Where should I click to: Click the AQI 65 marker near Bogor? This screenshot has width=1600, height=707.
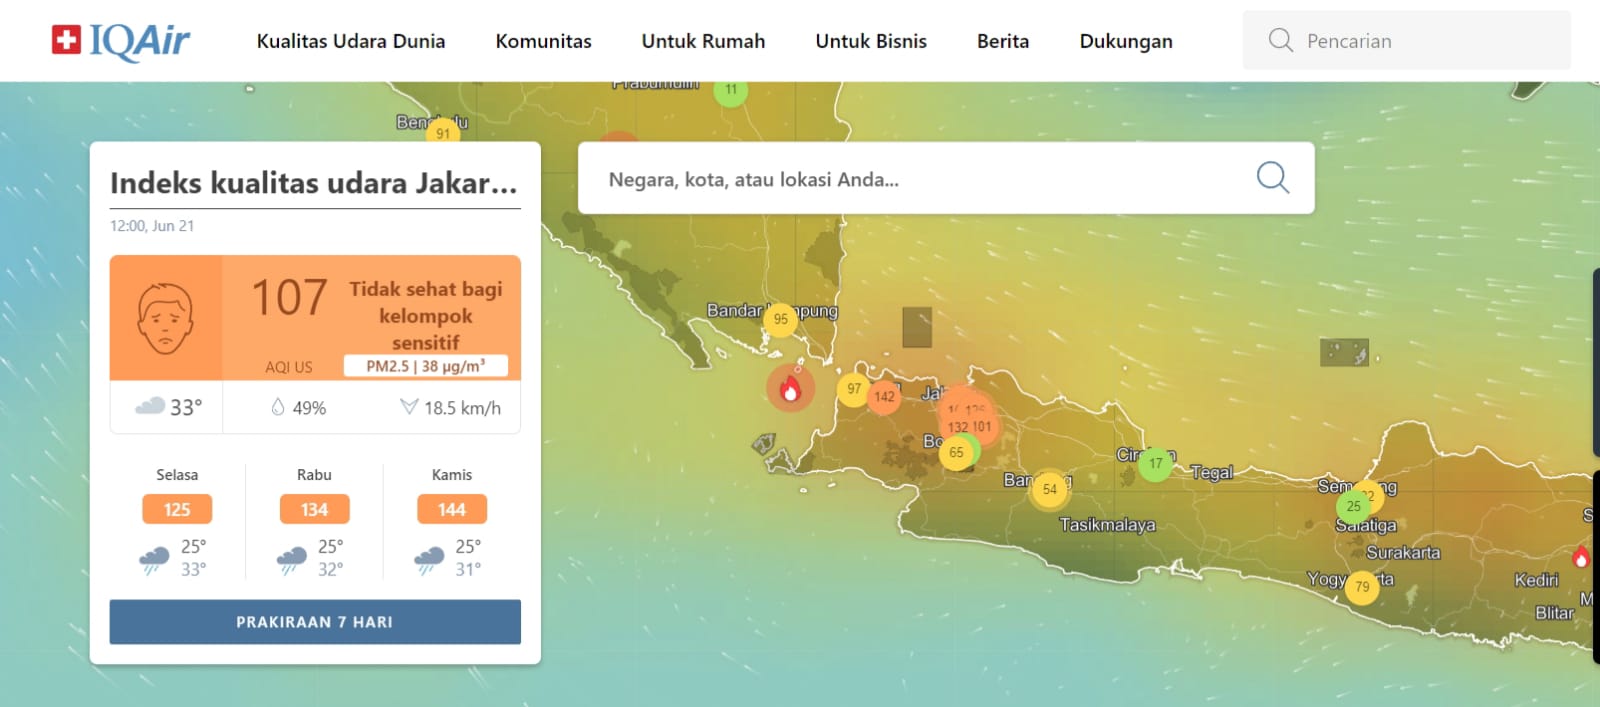pos(956,452)
